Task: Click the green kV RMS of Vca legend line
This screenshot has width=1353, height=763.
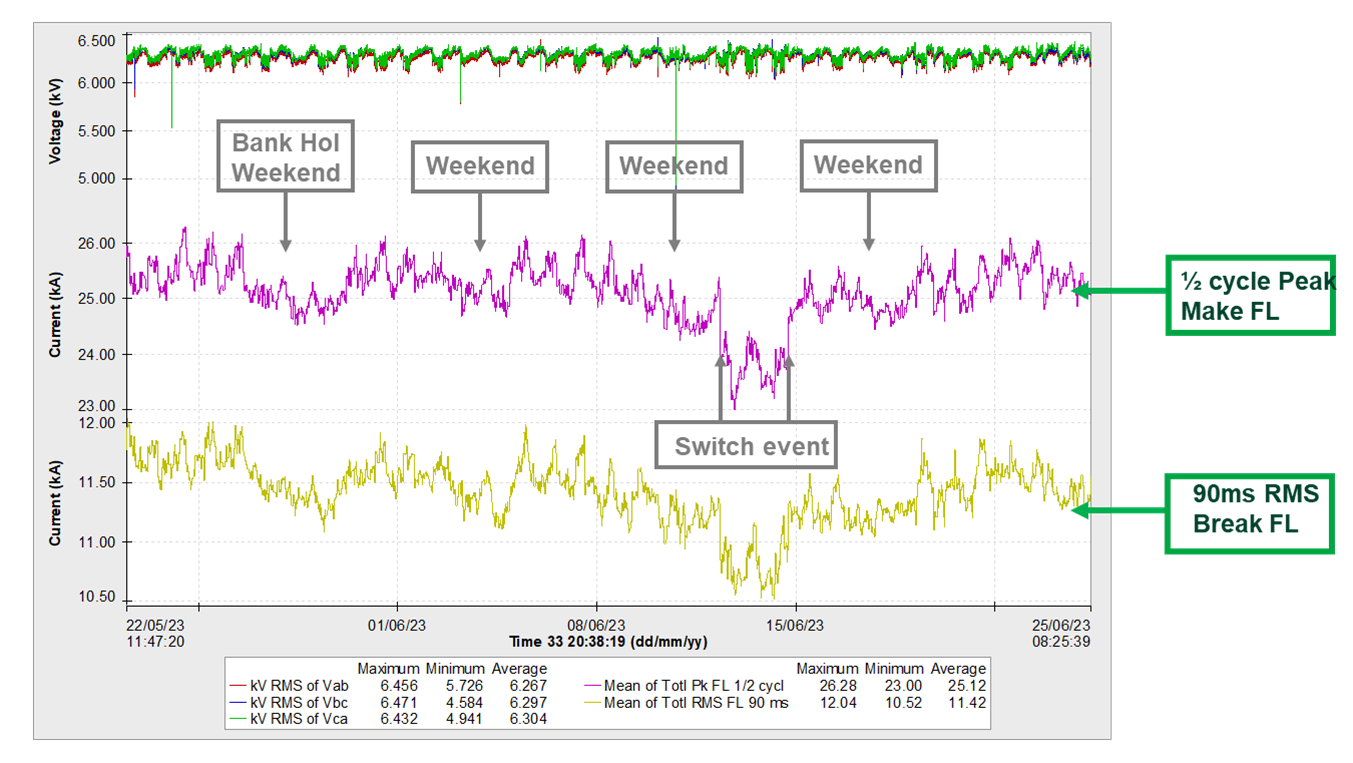Action: click(239, 718)
